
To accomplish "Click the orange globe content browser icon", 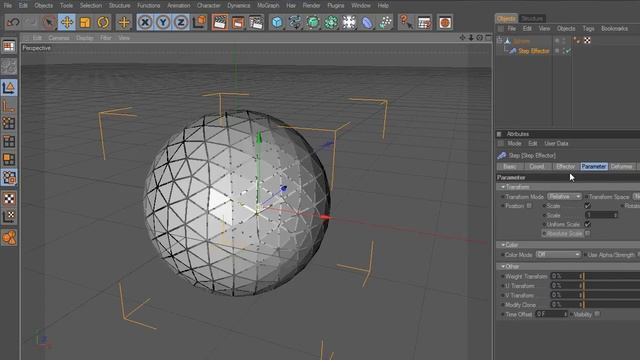I will [x=445, y=22].
